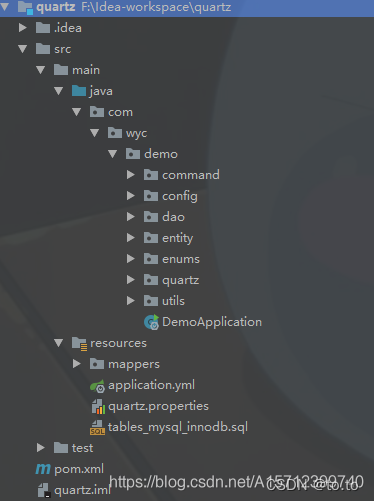Viewport: 374px width, 501px height.
Task: Click the command package icon
Action: 151,175
